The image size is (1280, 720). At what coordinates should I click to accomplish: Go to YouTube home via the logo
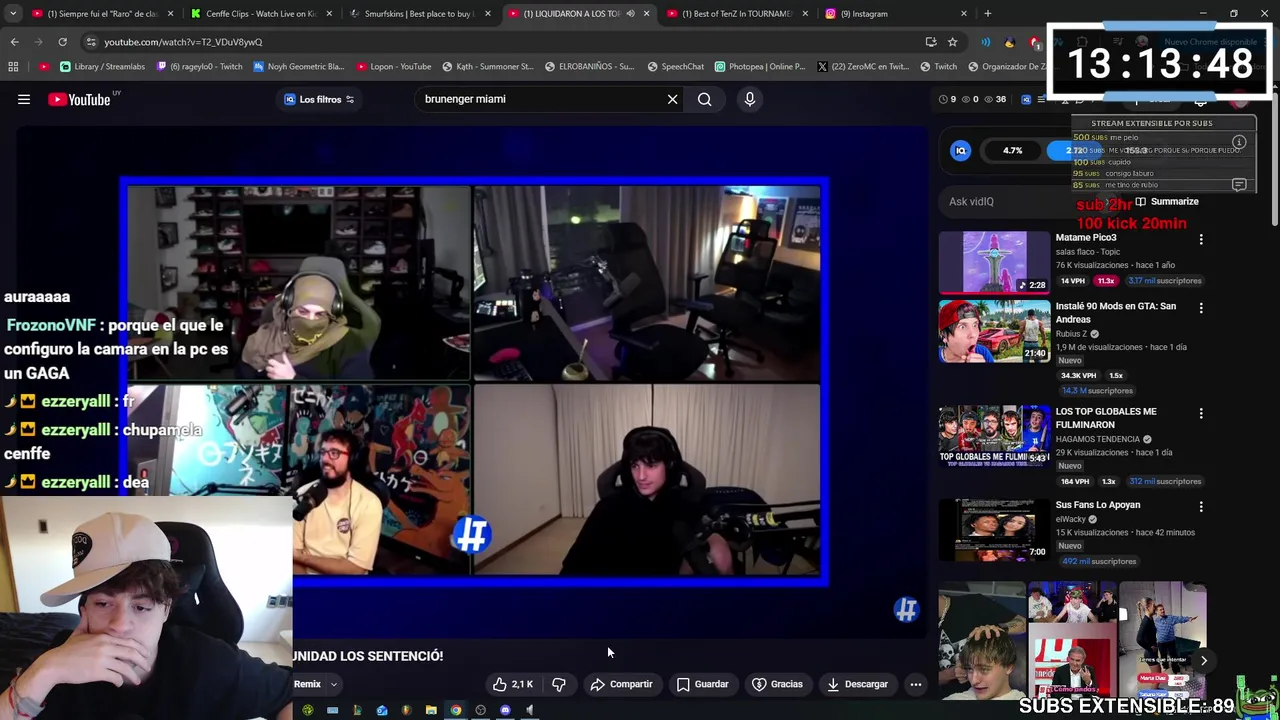point(79,99)
